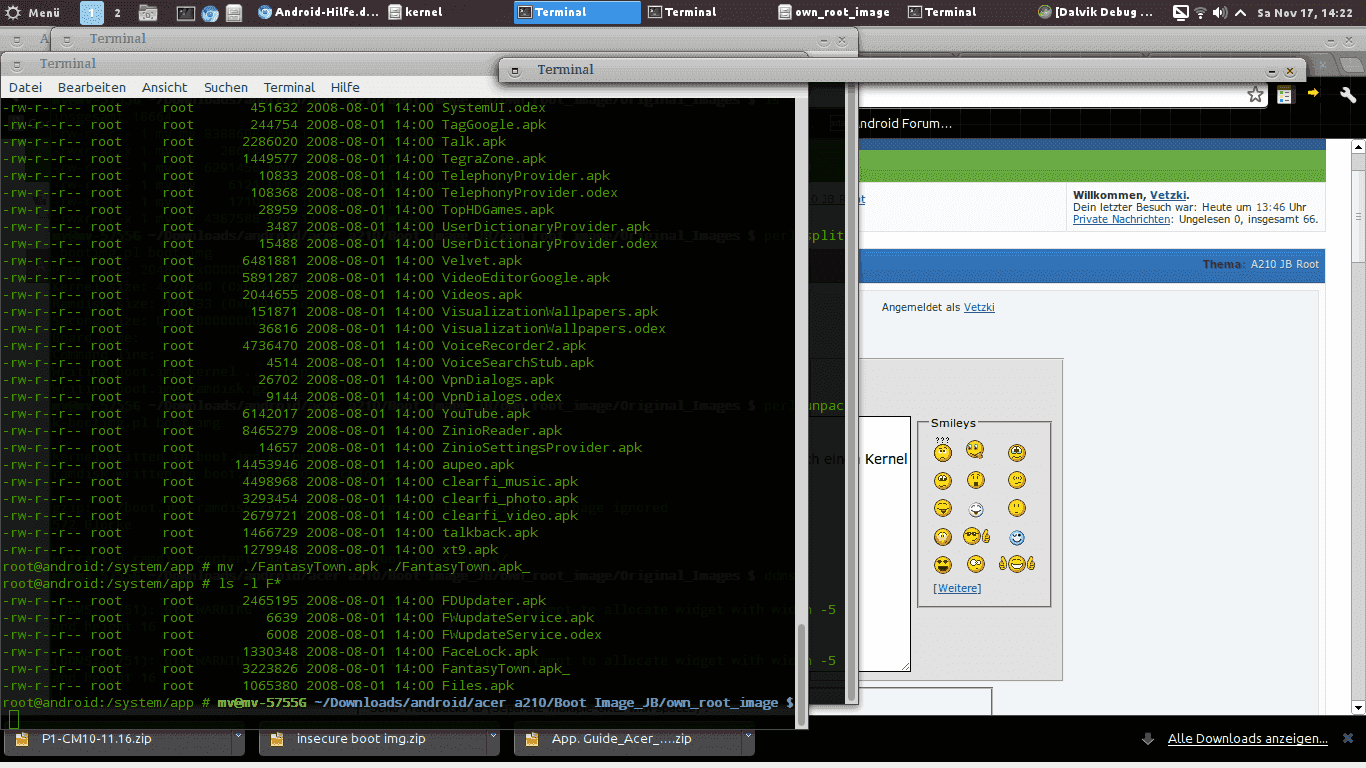This screenshot has height=768, width=1366.
Task: Open the volume speaker indicator
Action: tap(1220, 13)
